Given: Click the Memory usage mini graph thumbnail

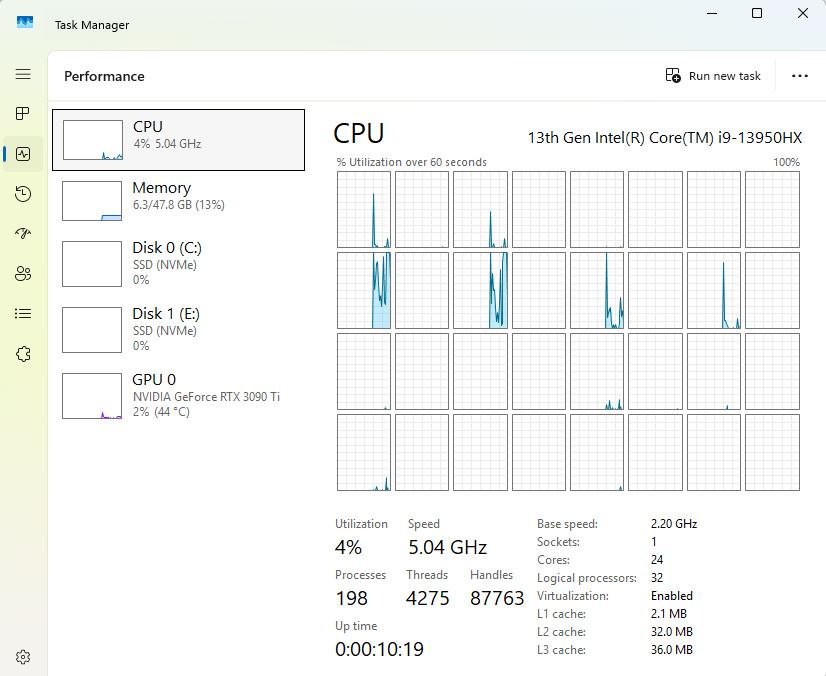Looking at the screenshot, I should (x=92, y=201).
